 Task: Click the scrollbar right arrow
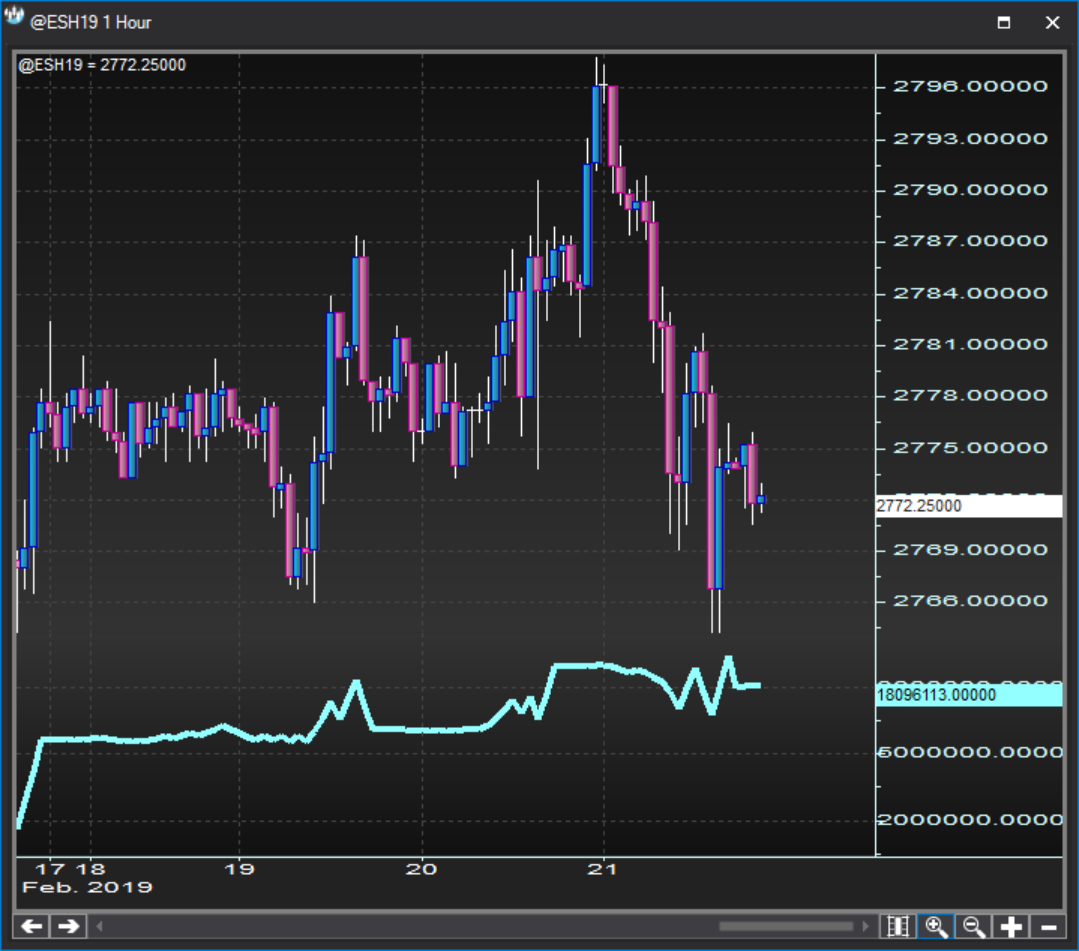pos(866,926)
